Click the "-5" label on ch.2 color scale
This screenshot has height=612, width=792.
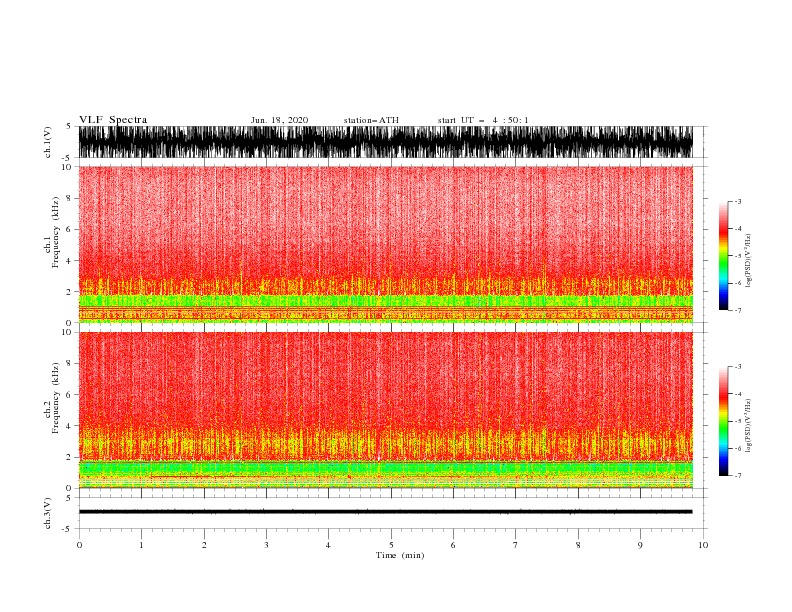coord(737,421)
